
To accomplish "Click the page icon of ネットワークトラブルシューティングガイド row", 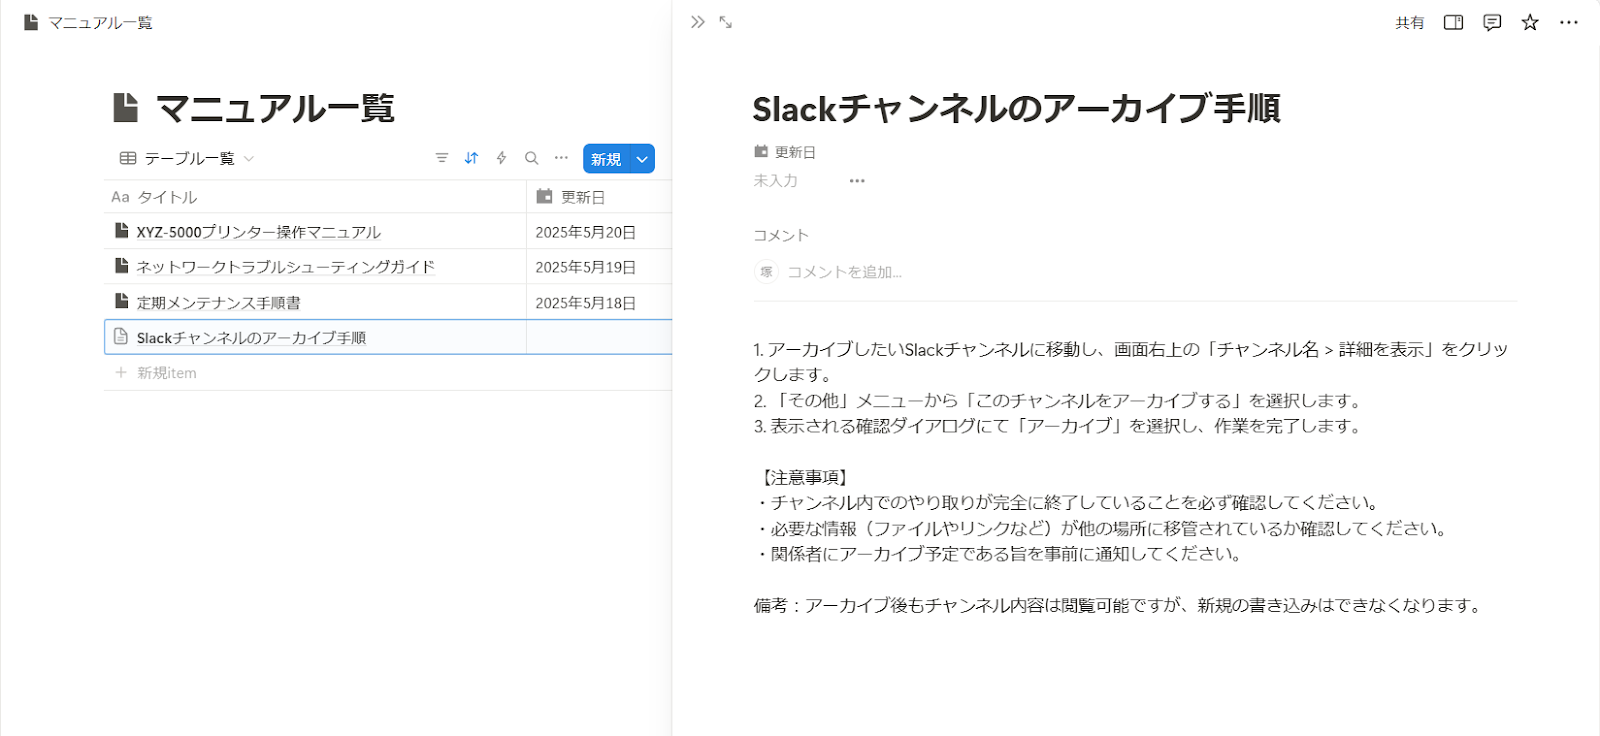I will pos(121,266).
